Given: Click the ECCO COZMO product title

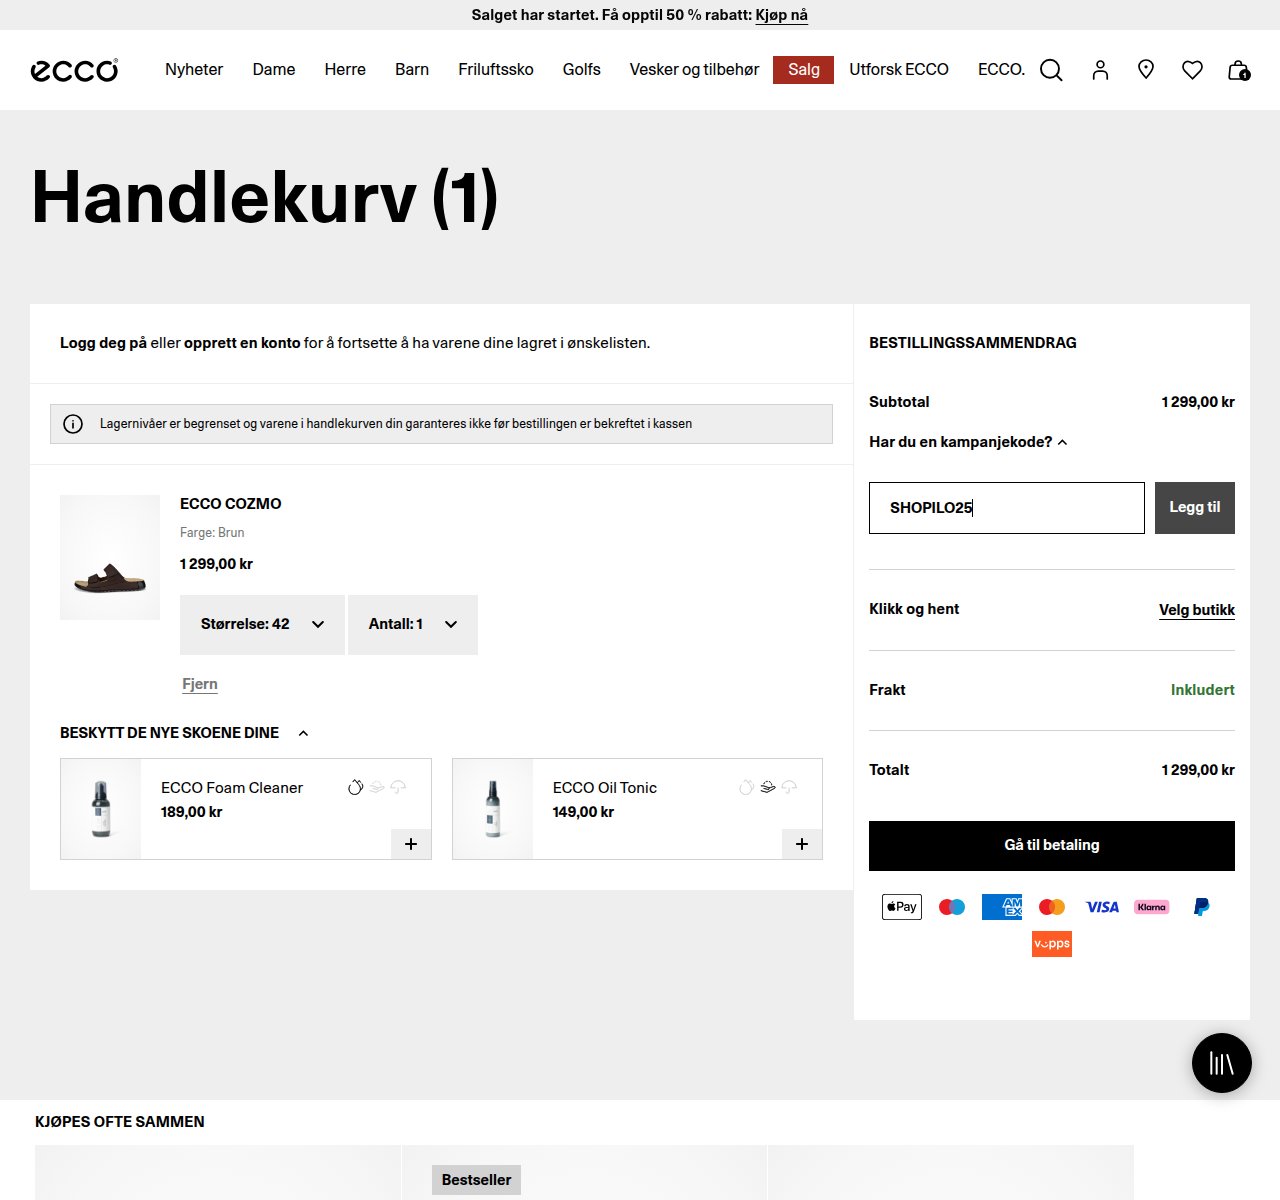Looking at the screenshot, I should tap(231, 504).
